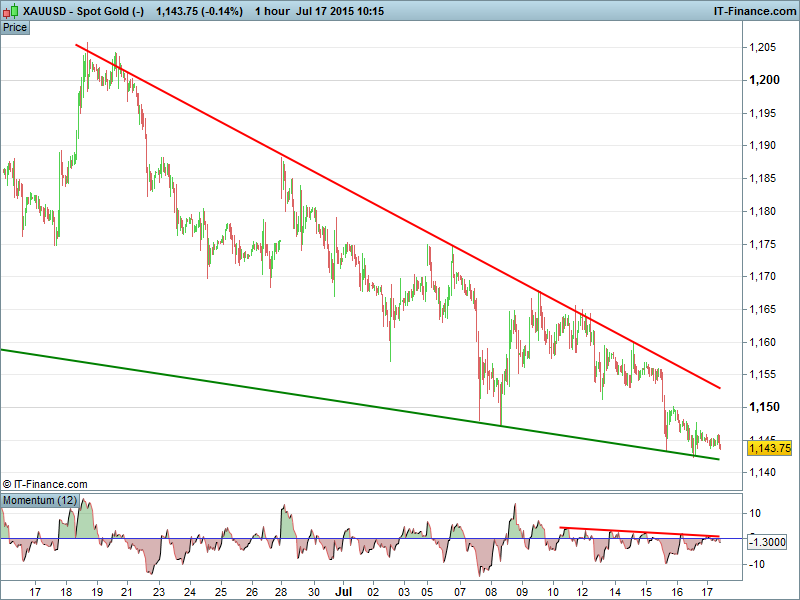Click date 28 on the time axis
This screenshot has height=600, width=800.
click(x=283, y=590)
